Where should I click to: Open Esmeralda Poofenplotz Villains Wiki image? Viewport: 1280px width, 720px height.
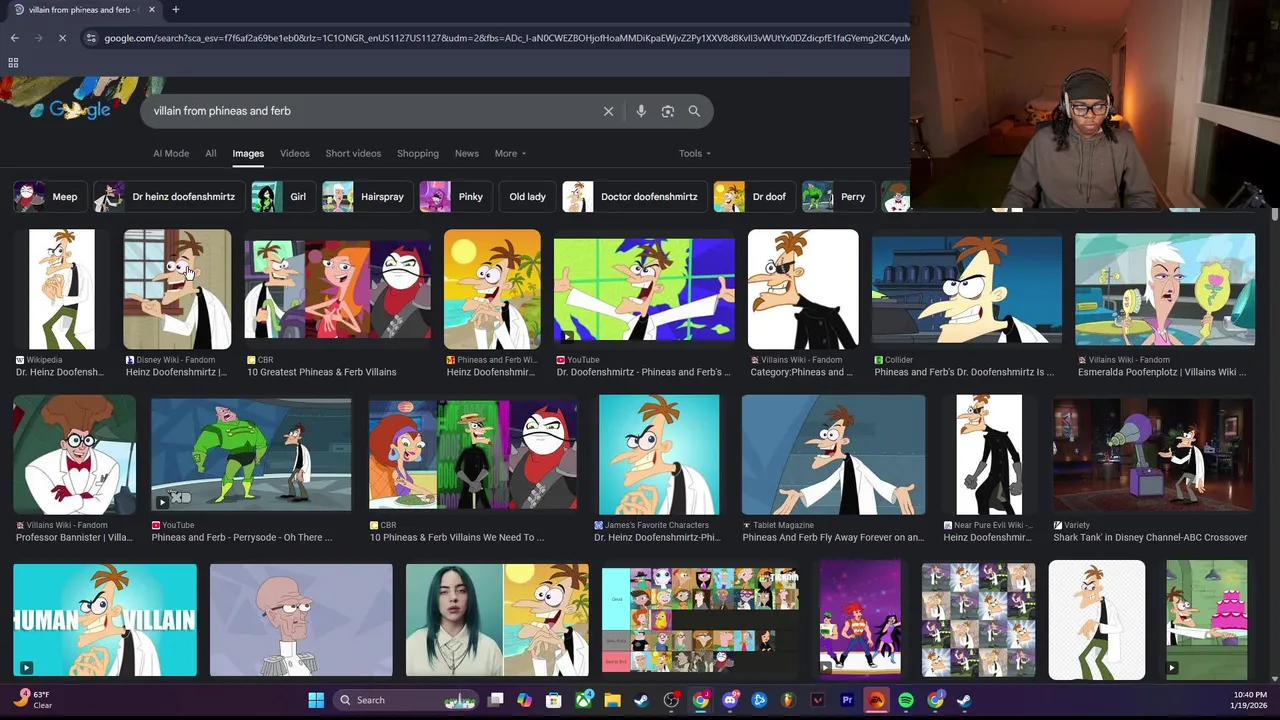click(1165, 289)
